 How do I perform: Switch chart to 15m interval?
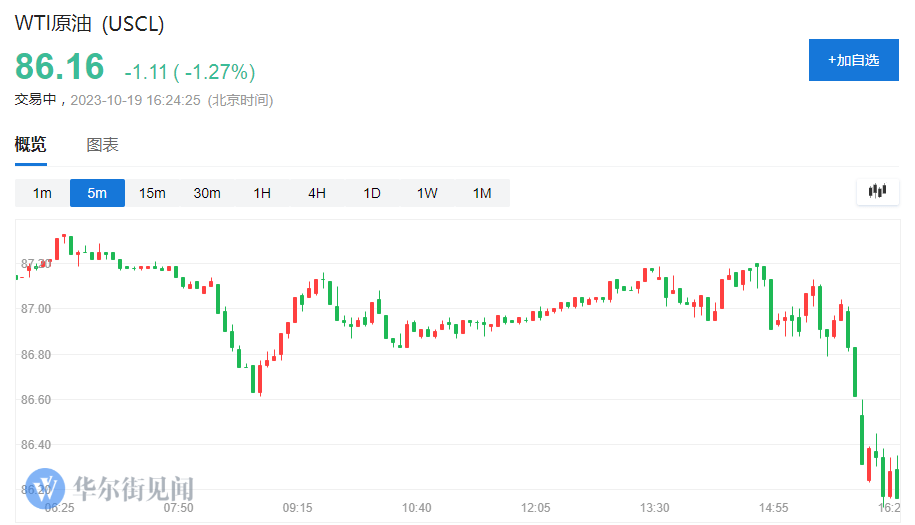click(152, 193)
